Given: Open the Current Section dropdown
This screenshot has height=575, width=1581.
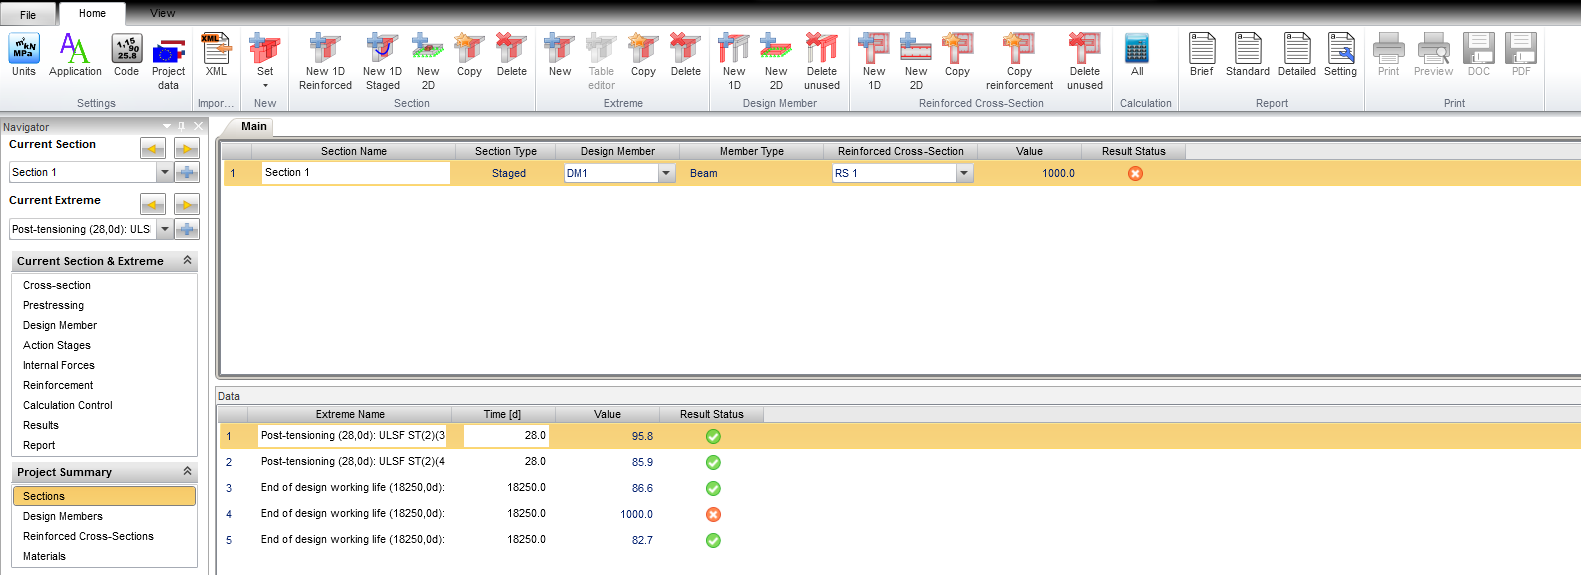Looking at the screenshot, I should (x=165, y=173).
